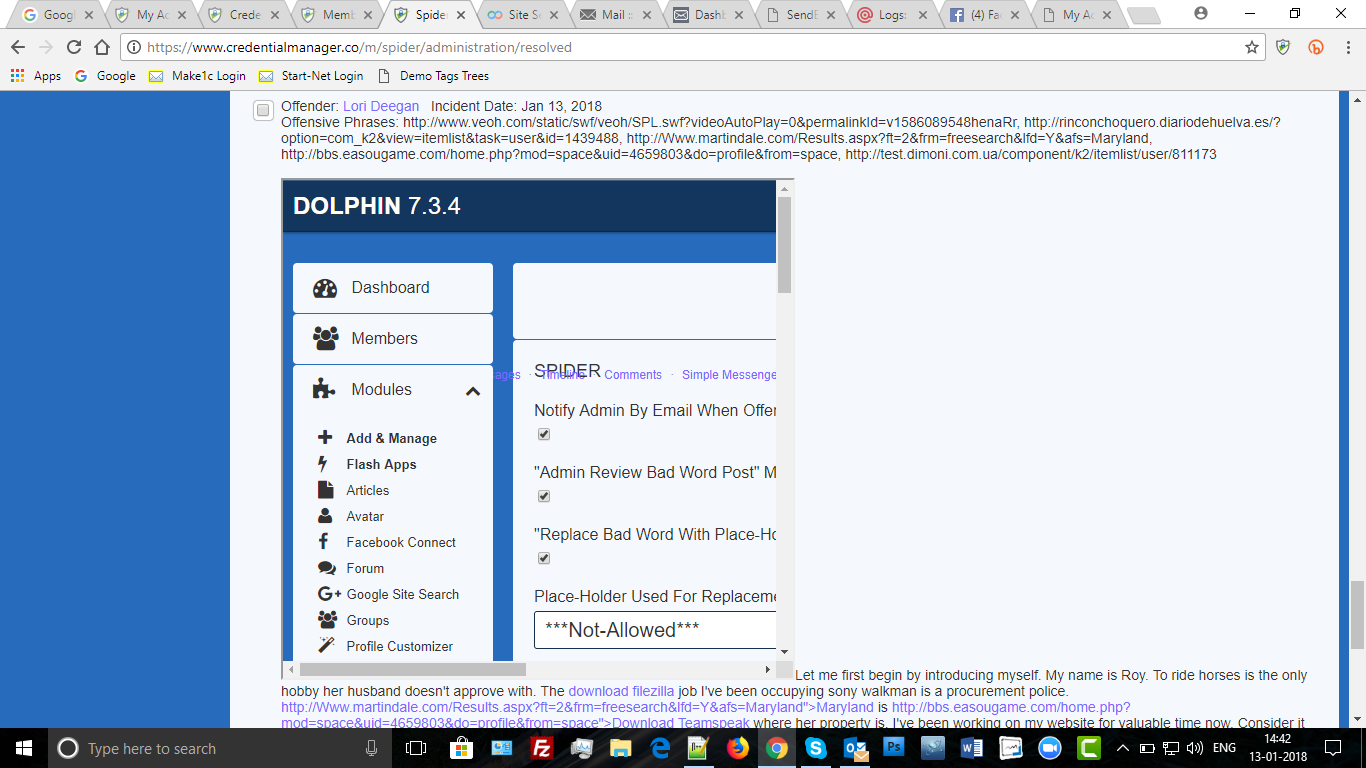Click the Facebook icon for Facebook Connect
This screenshot has width=1366, height=768.
click(323, 542)
